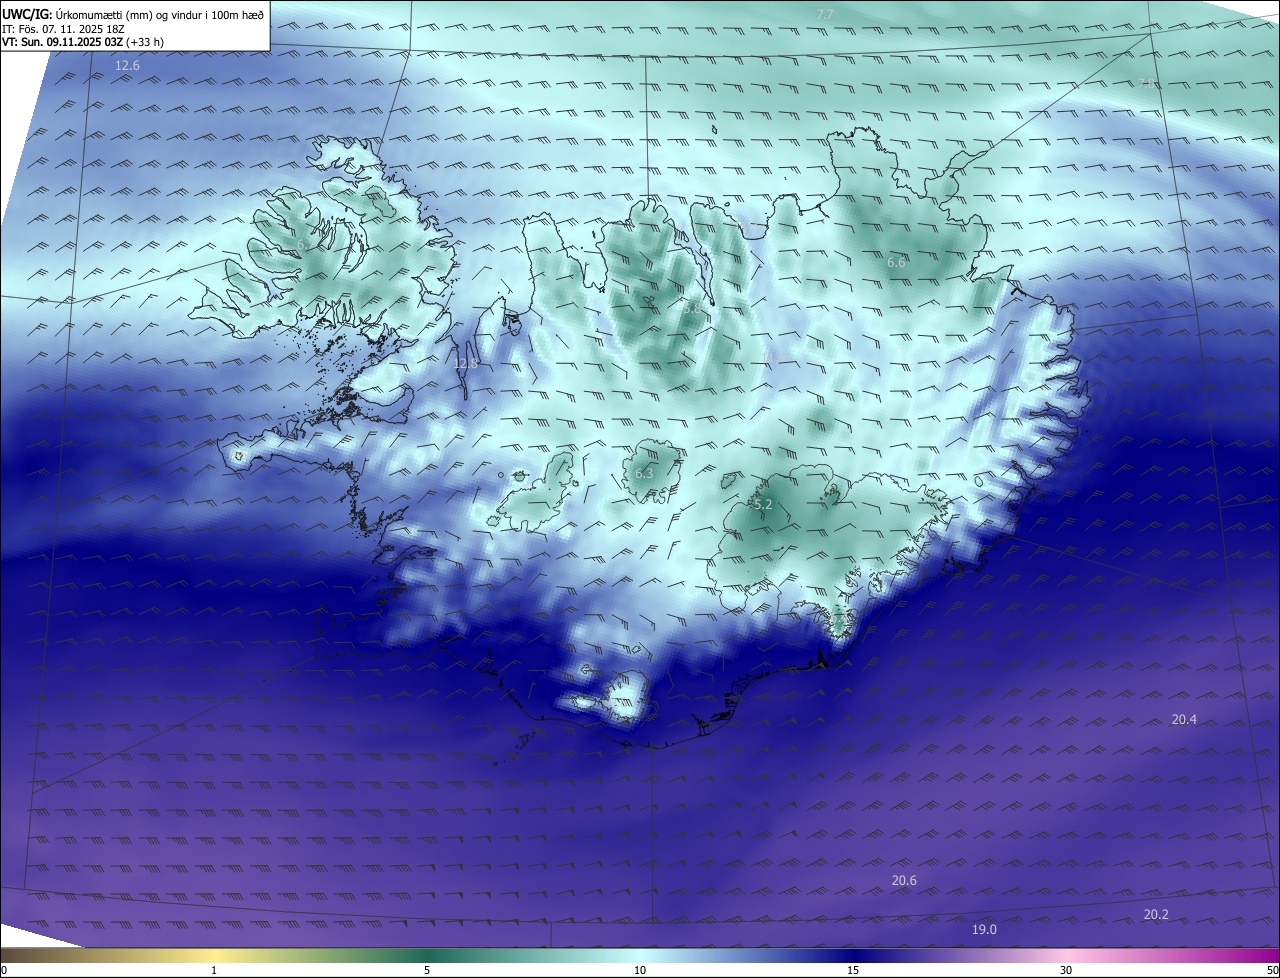Image resolution: width=1280 pixels, height=978 pixels.
Task: Click the 12.6 value on the map
Action: pos(128,66)
